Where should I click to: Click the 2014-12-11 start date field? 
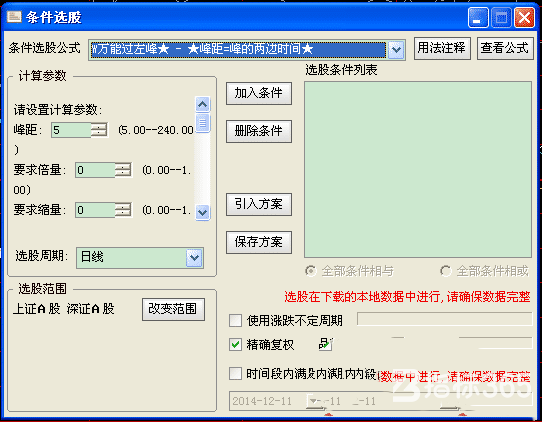coord(268,401)
